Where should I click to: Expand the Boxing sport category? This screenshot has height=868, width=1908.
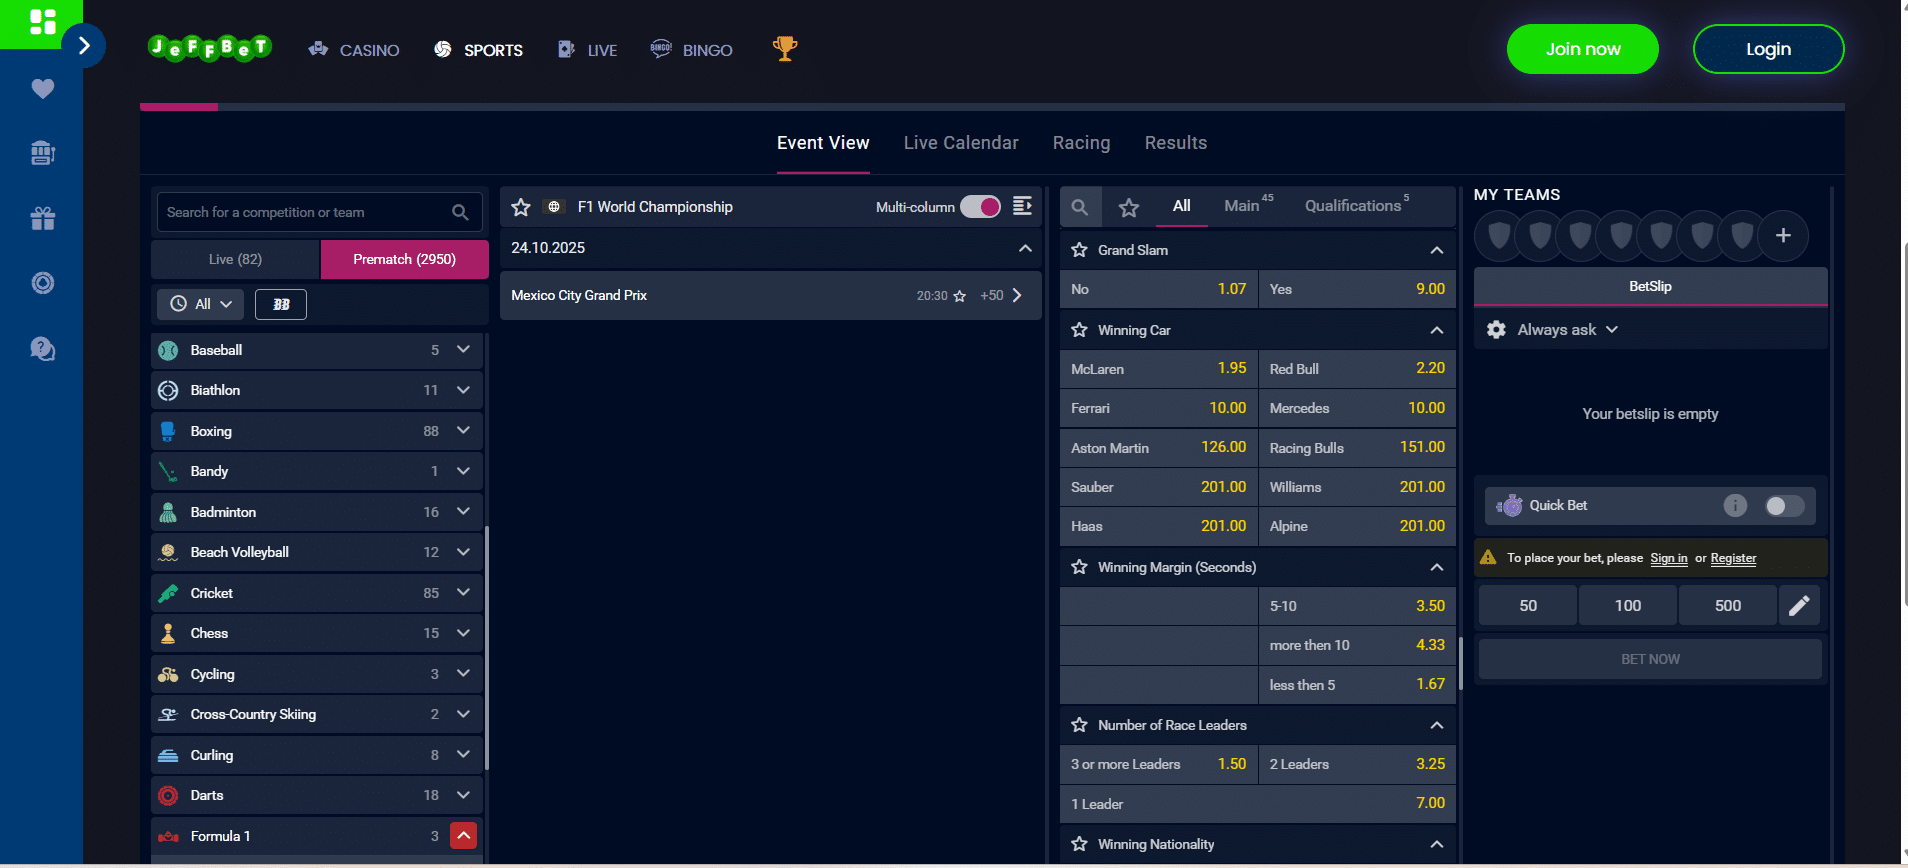click(463, 431)
